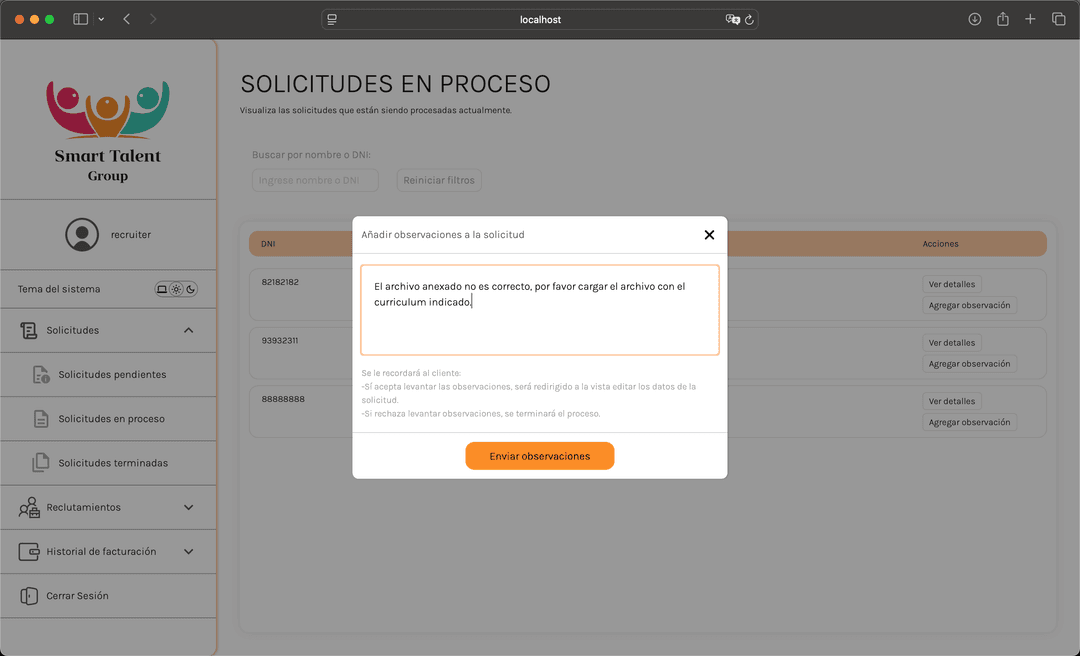Close the observations dialog with X
1080x656 pixels.
click(709, 235)
